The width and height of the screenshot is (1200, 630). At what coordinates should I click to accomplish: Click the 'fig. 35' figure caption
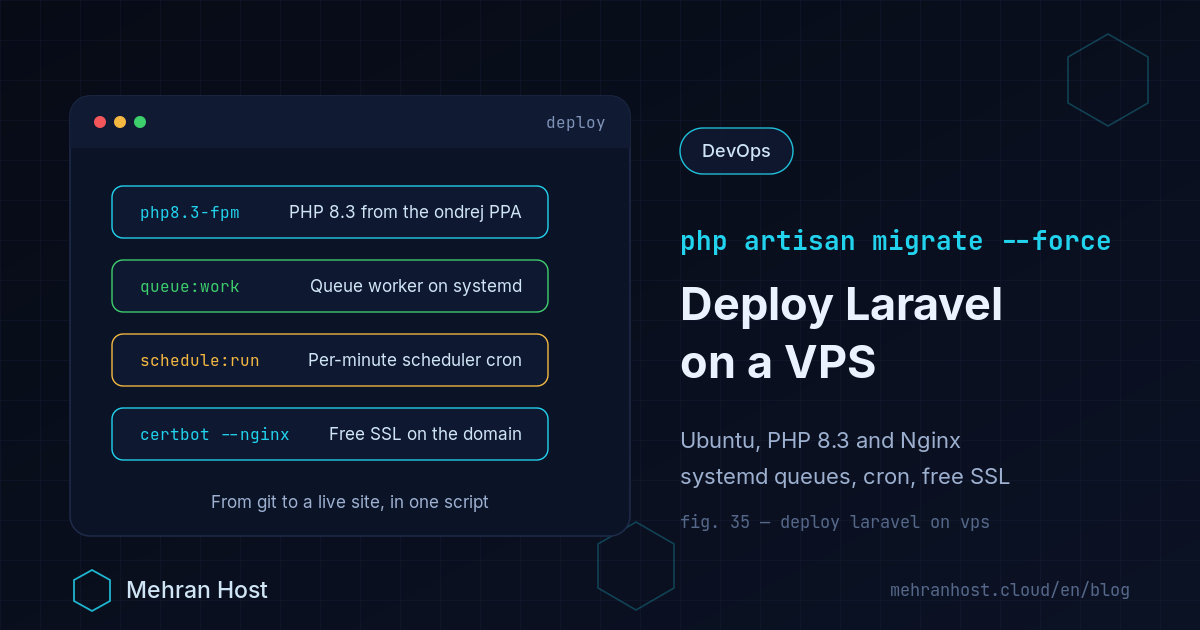pyautogui.click(x=835, y=522)
